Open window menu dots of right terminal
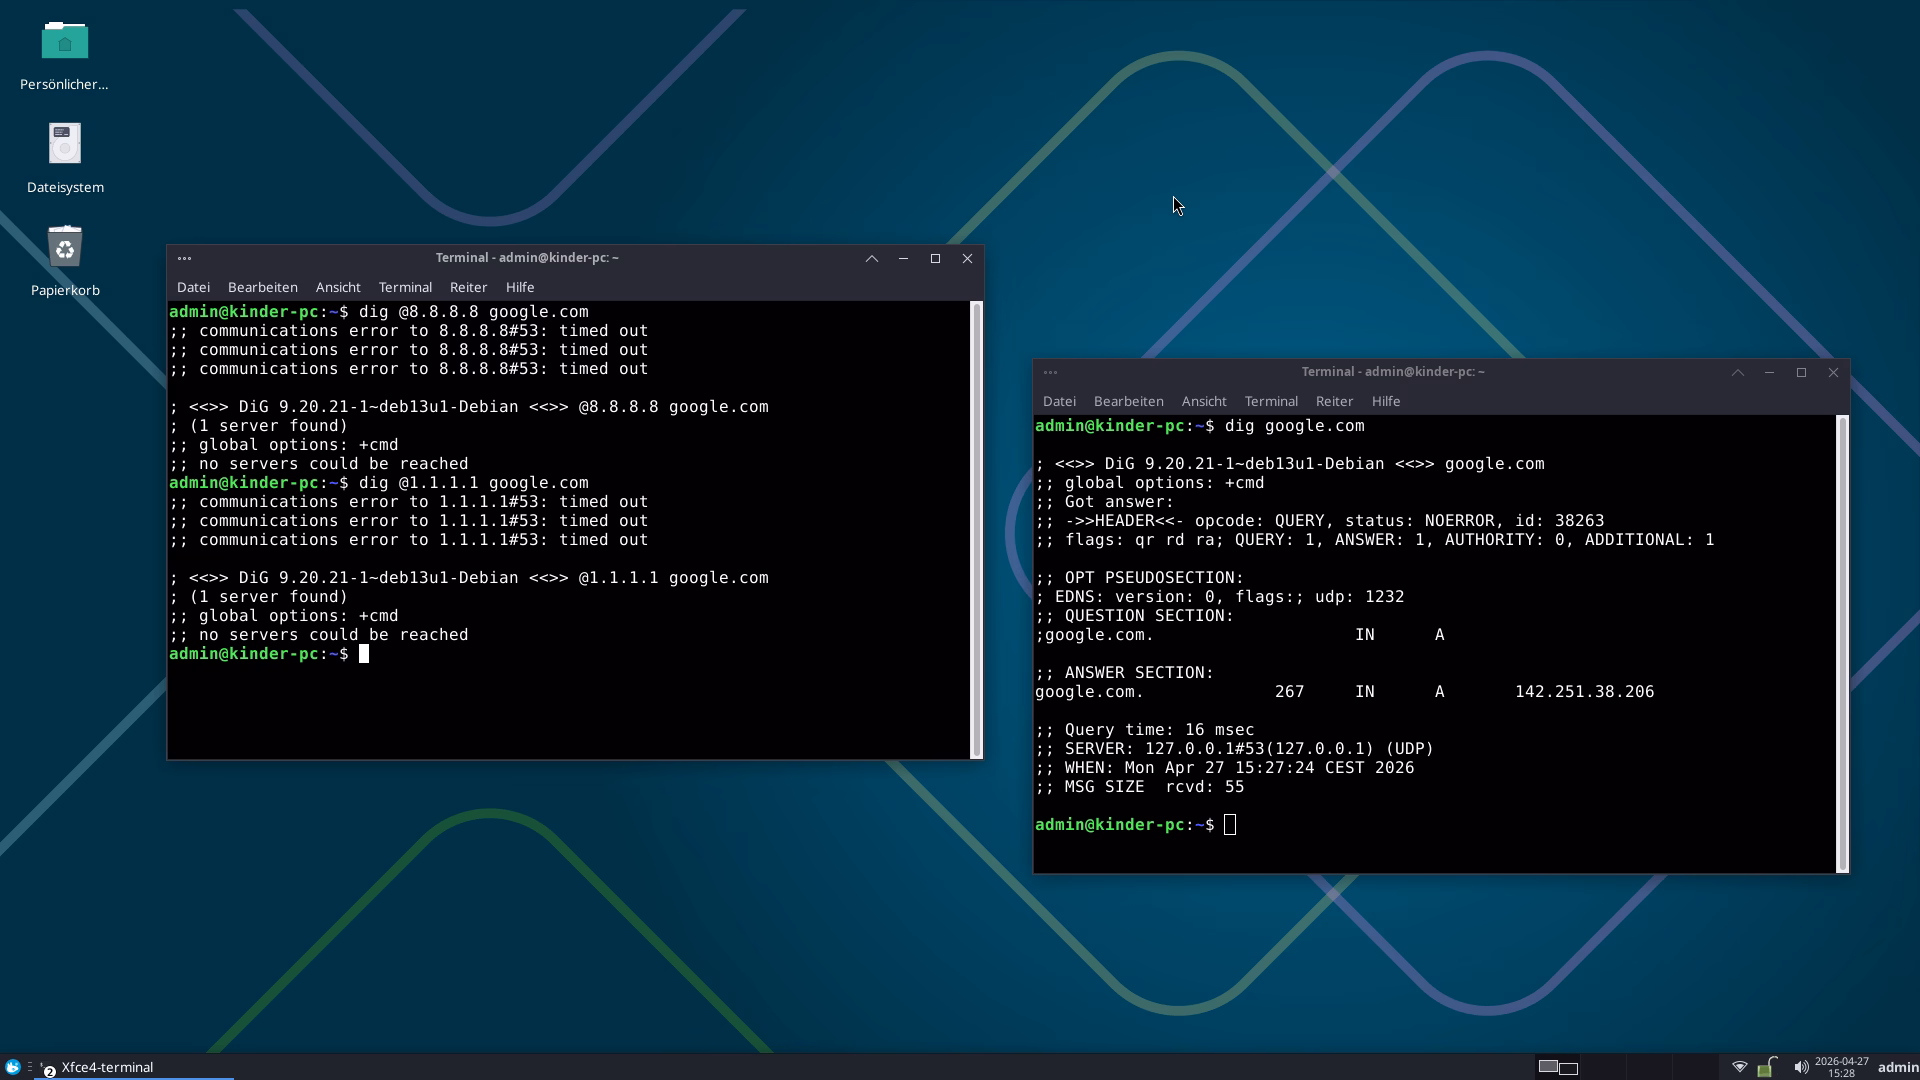 (x=1050, y=372)
